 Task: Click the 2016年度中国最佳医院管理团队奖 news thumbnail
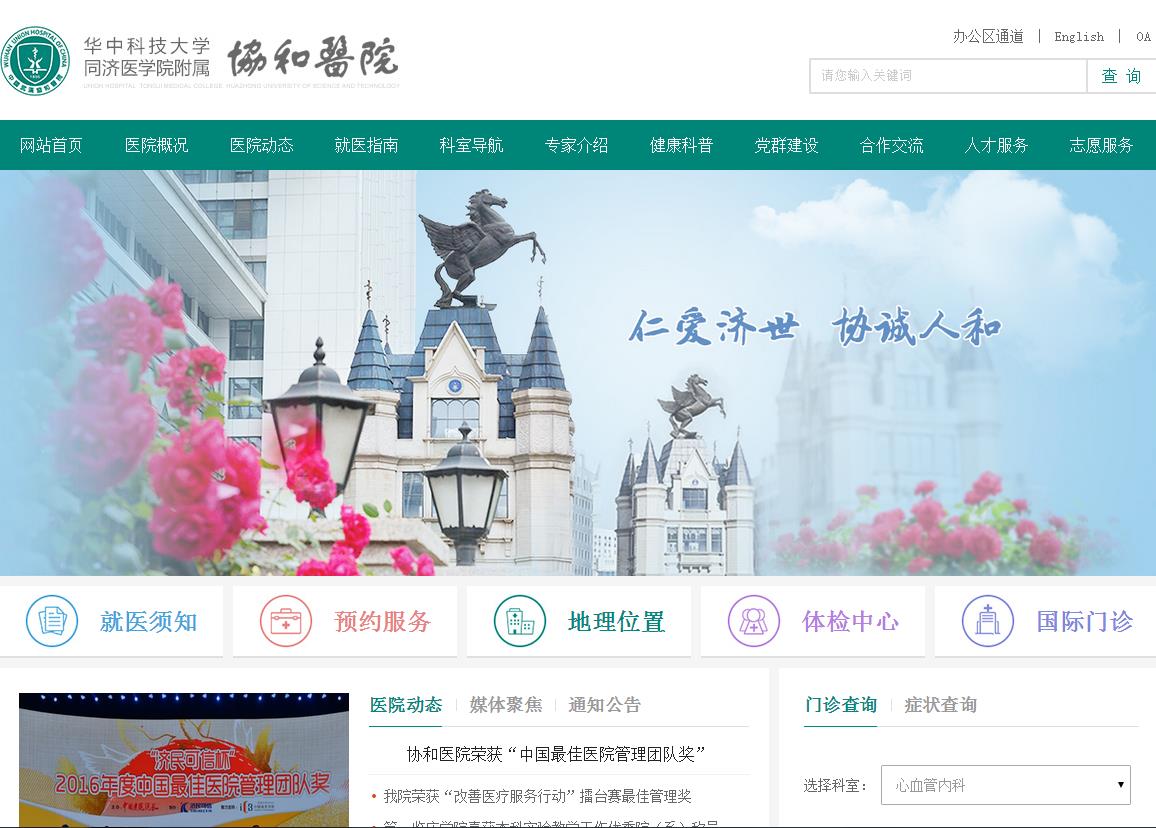184,760
